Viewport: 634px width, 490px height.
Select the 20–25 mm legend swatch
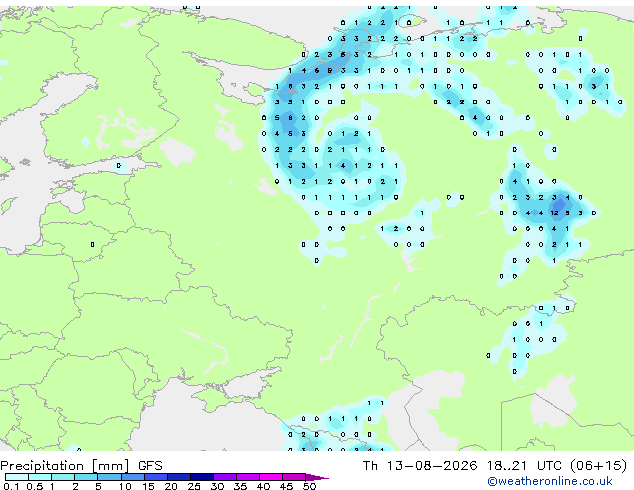[x=178, y=477]
